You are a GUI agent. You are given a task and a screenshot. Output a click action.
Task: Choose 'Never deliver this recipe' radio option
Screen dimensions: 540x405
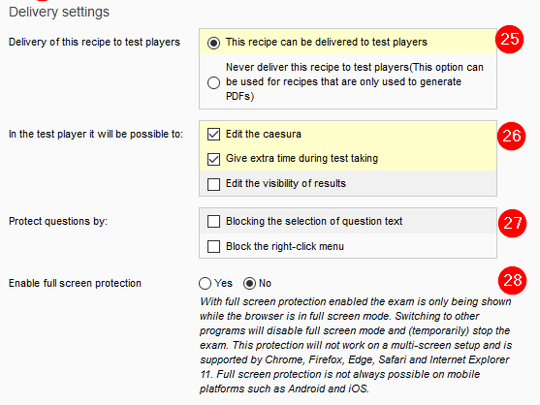pos(214,83)
